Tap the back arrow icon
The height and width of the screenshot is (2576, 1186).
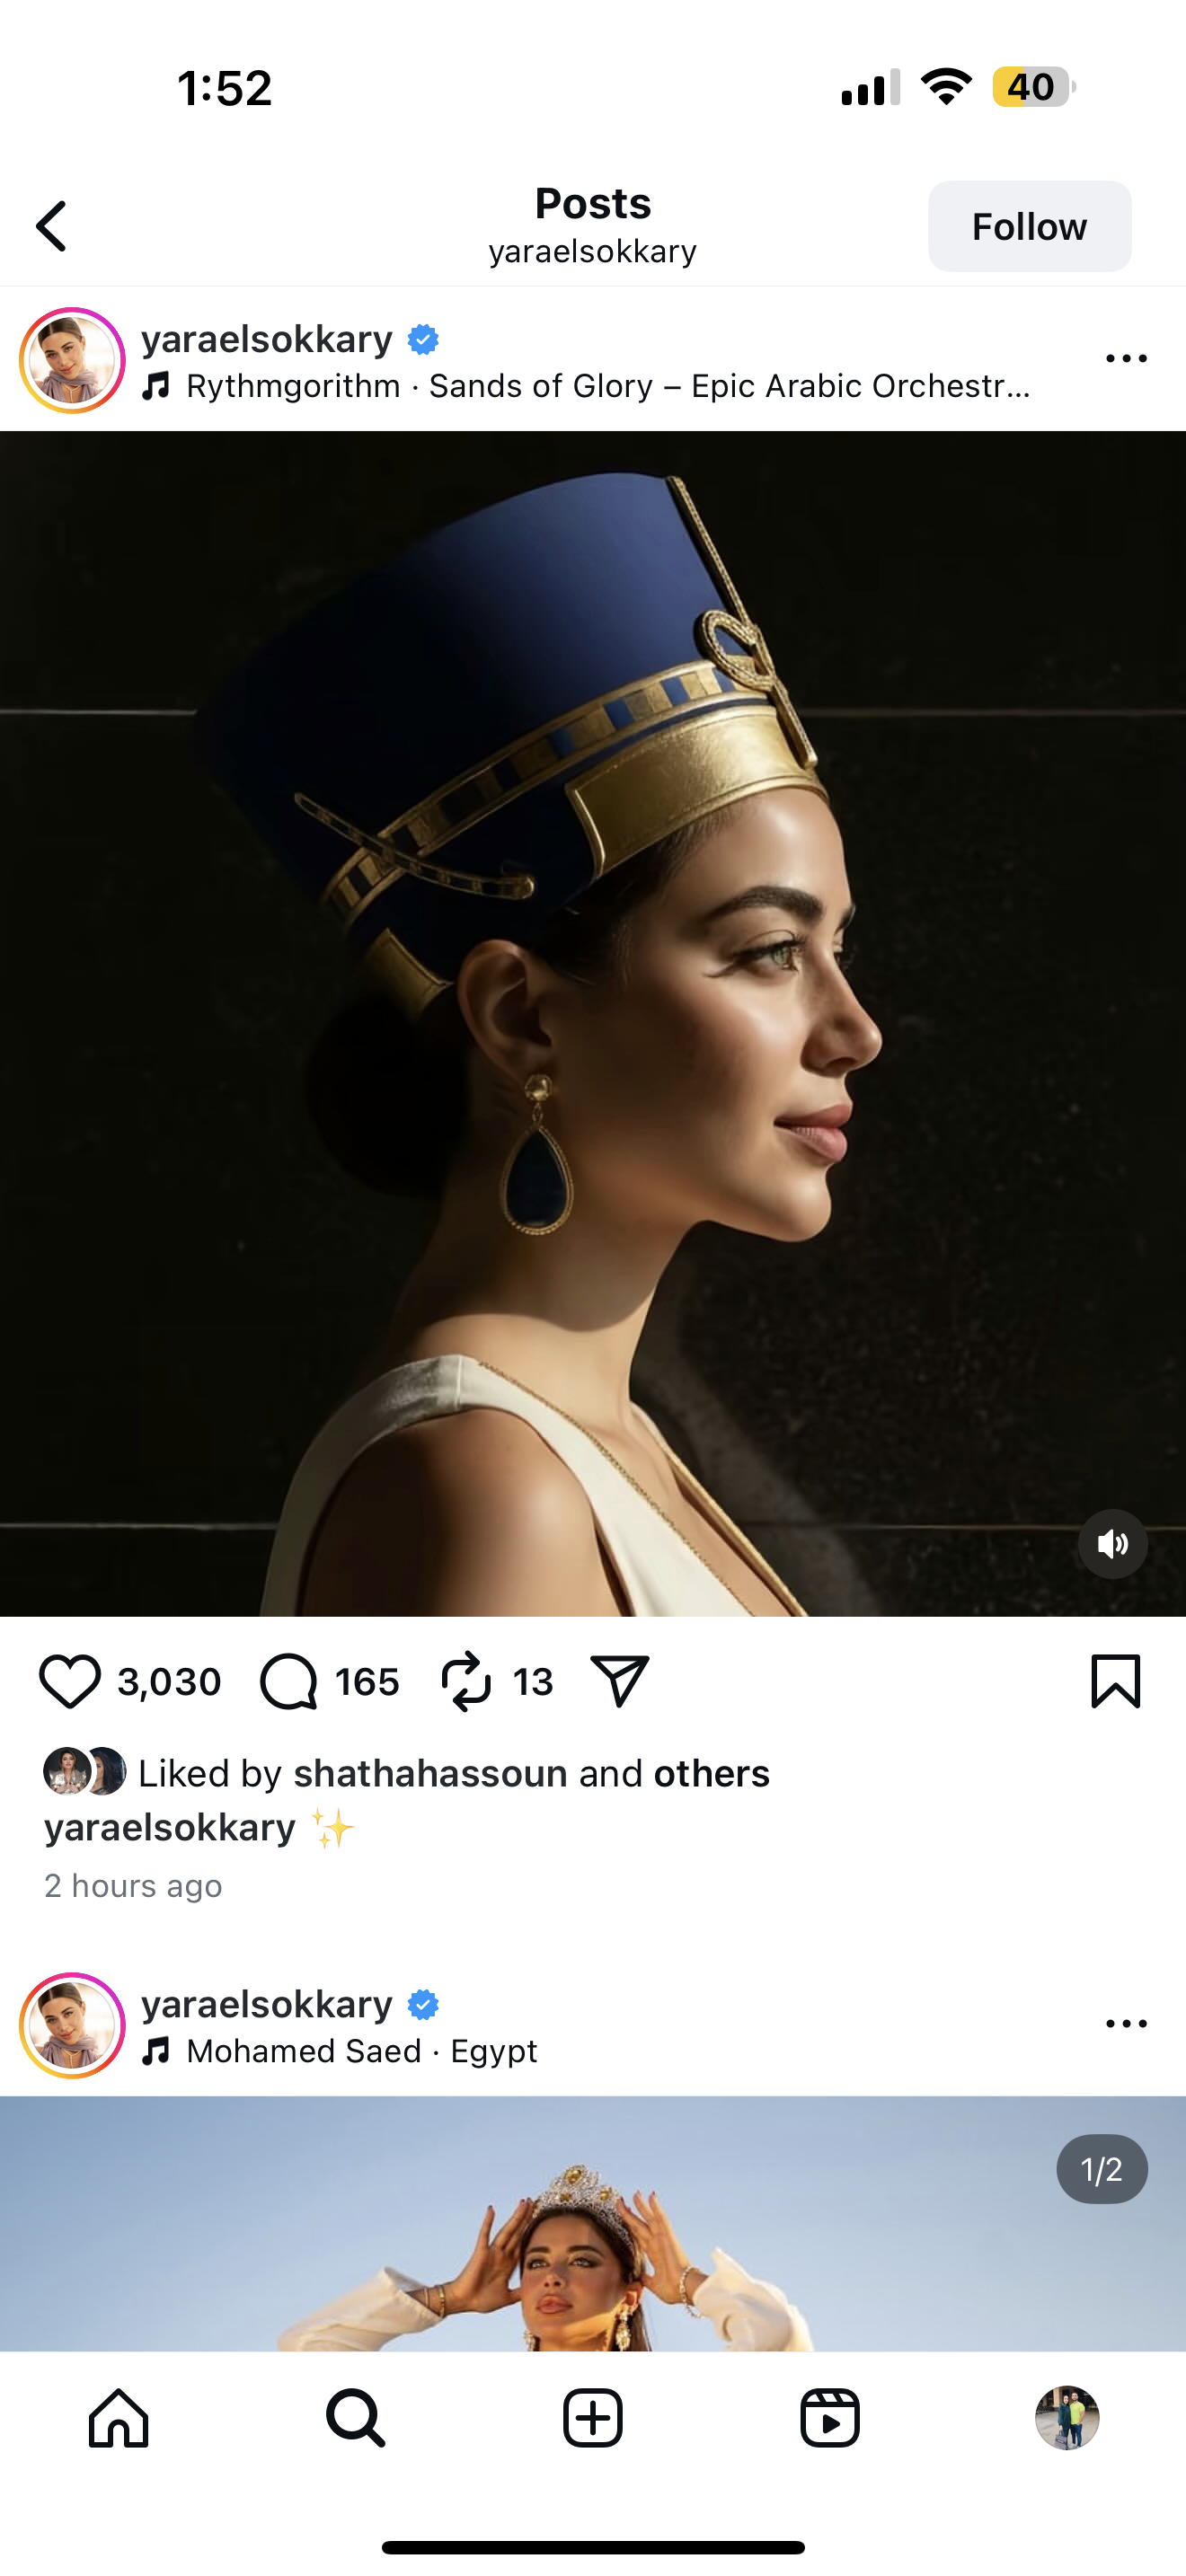52,226
